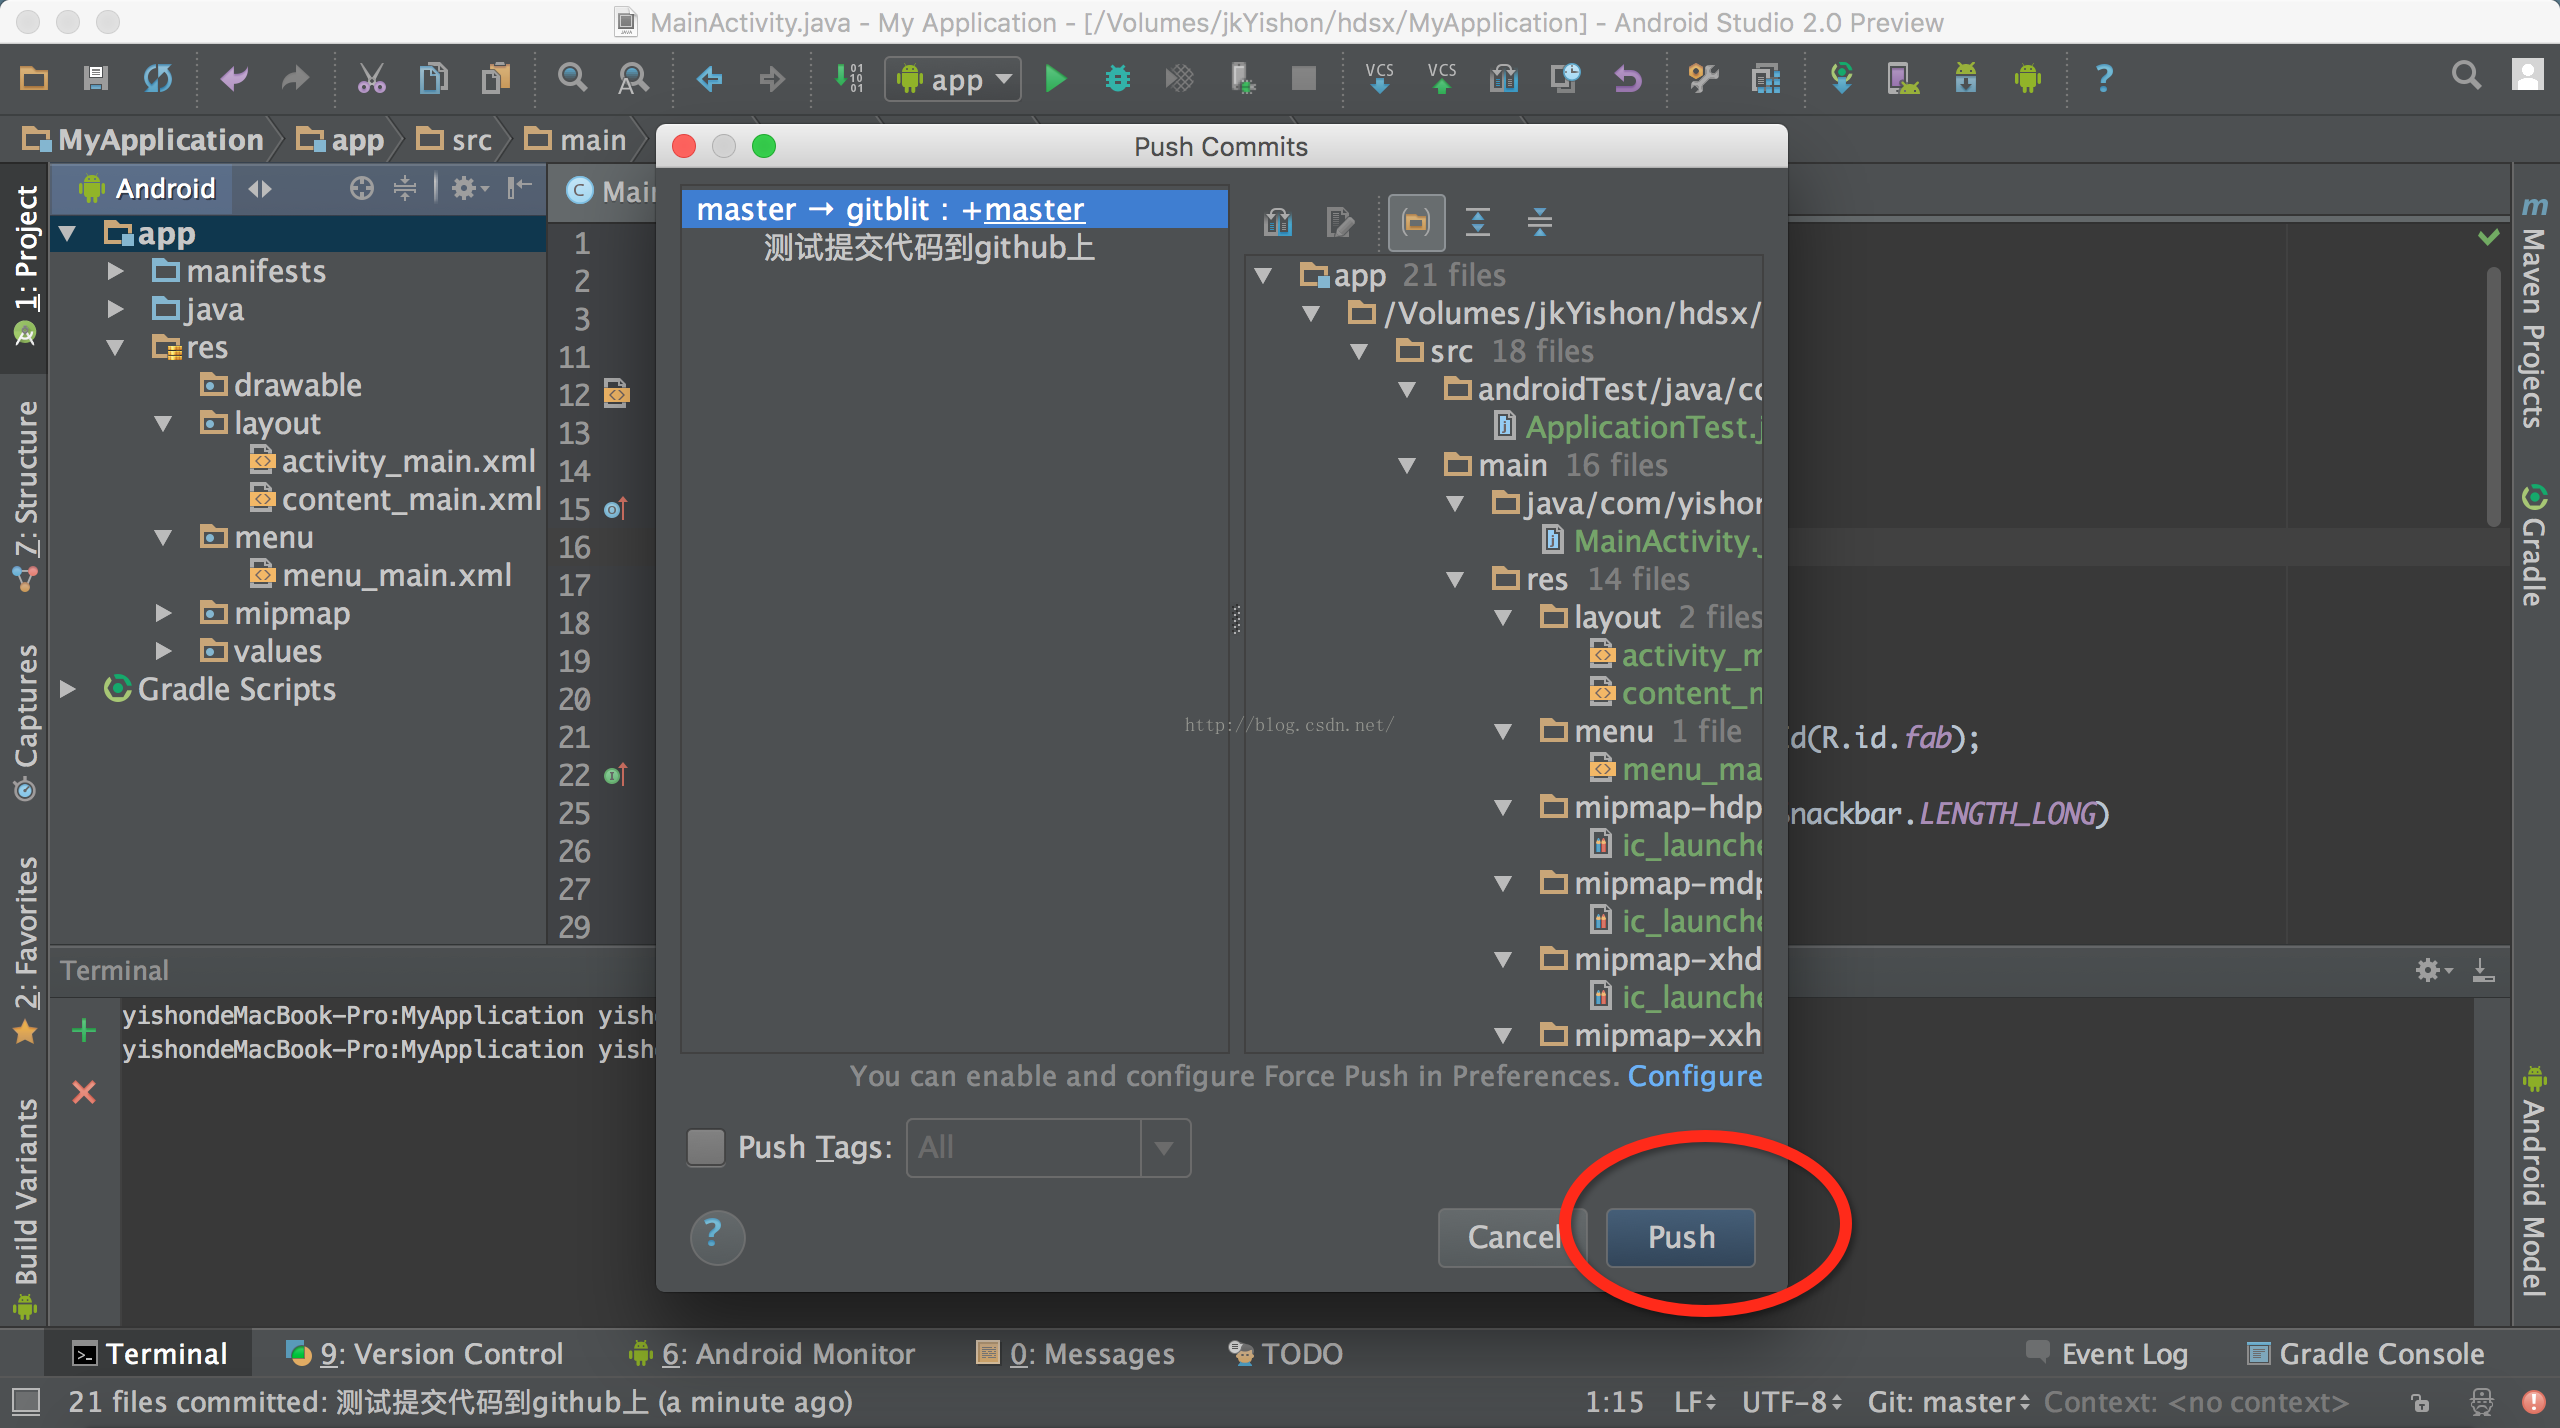Image resolution: width=2560 pixels, height=1428 pixels.
Task: Select MainActivity file in push tree
Action: point(1652,541)
